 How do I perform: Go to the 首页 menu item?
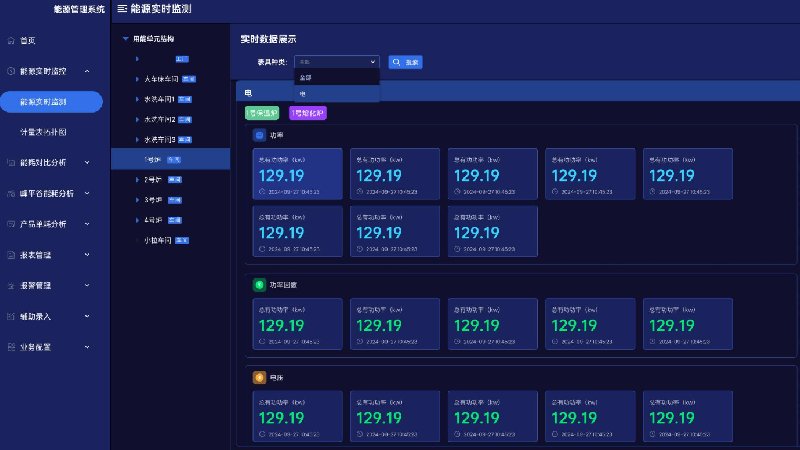(x=28, y=40)
